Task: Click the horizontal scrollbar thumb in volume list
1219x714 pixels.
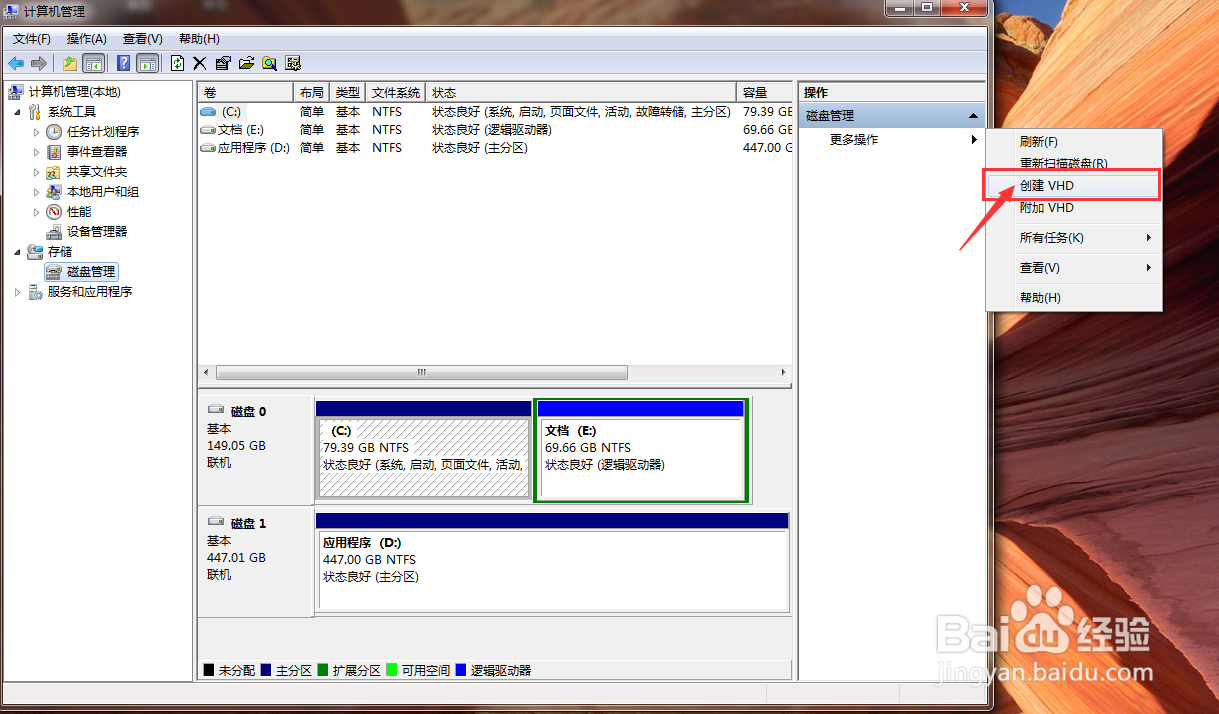Action: point(421,372)
